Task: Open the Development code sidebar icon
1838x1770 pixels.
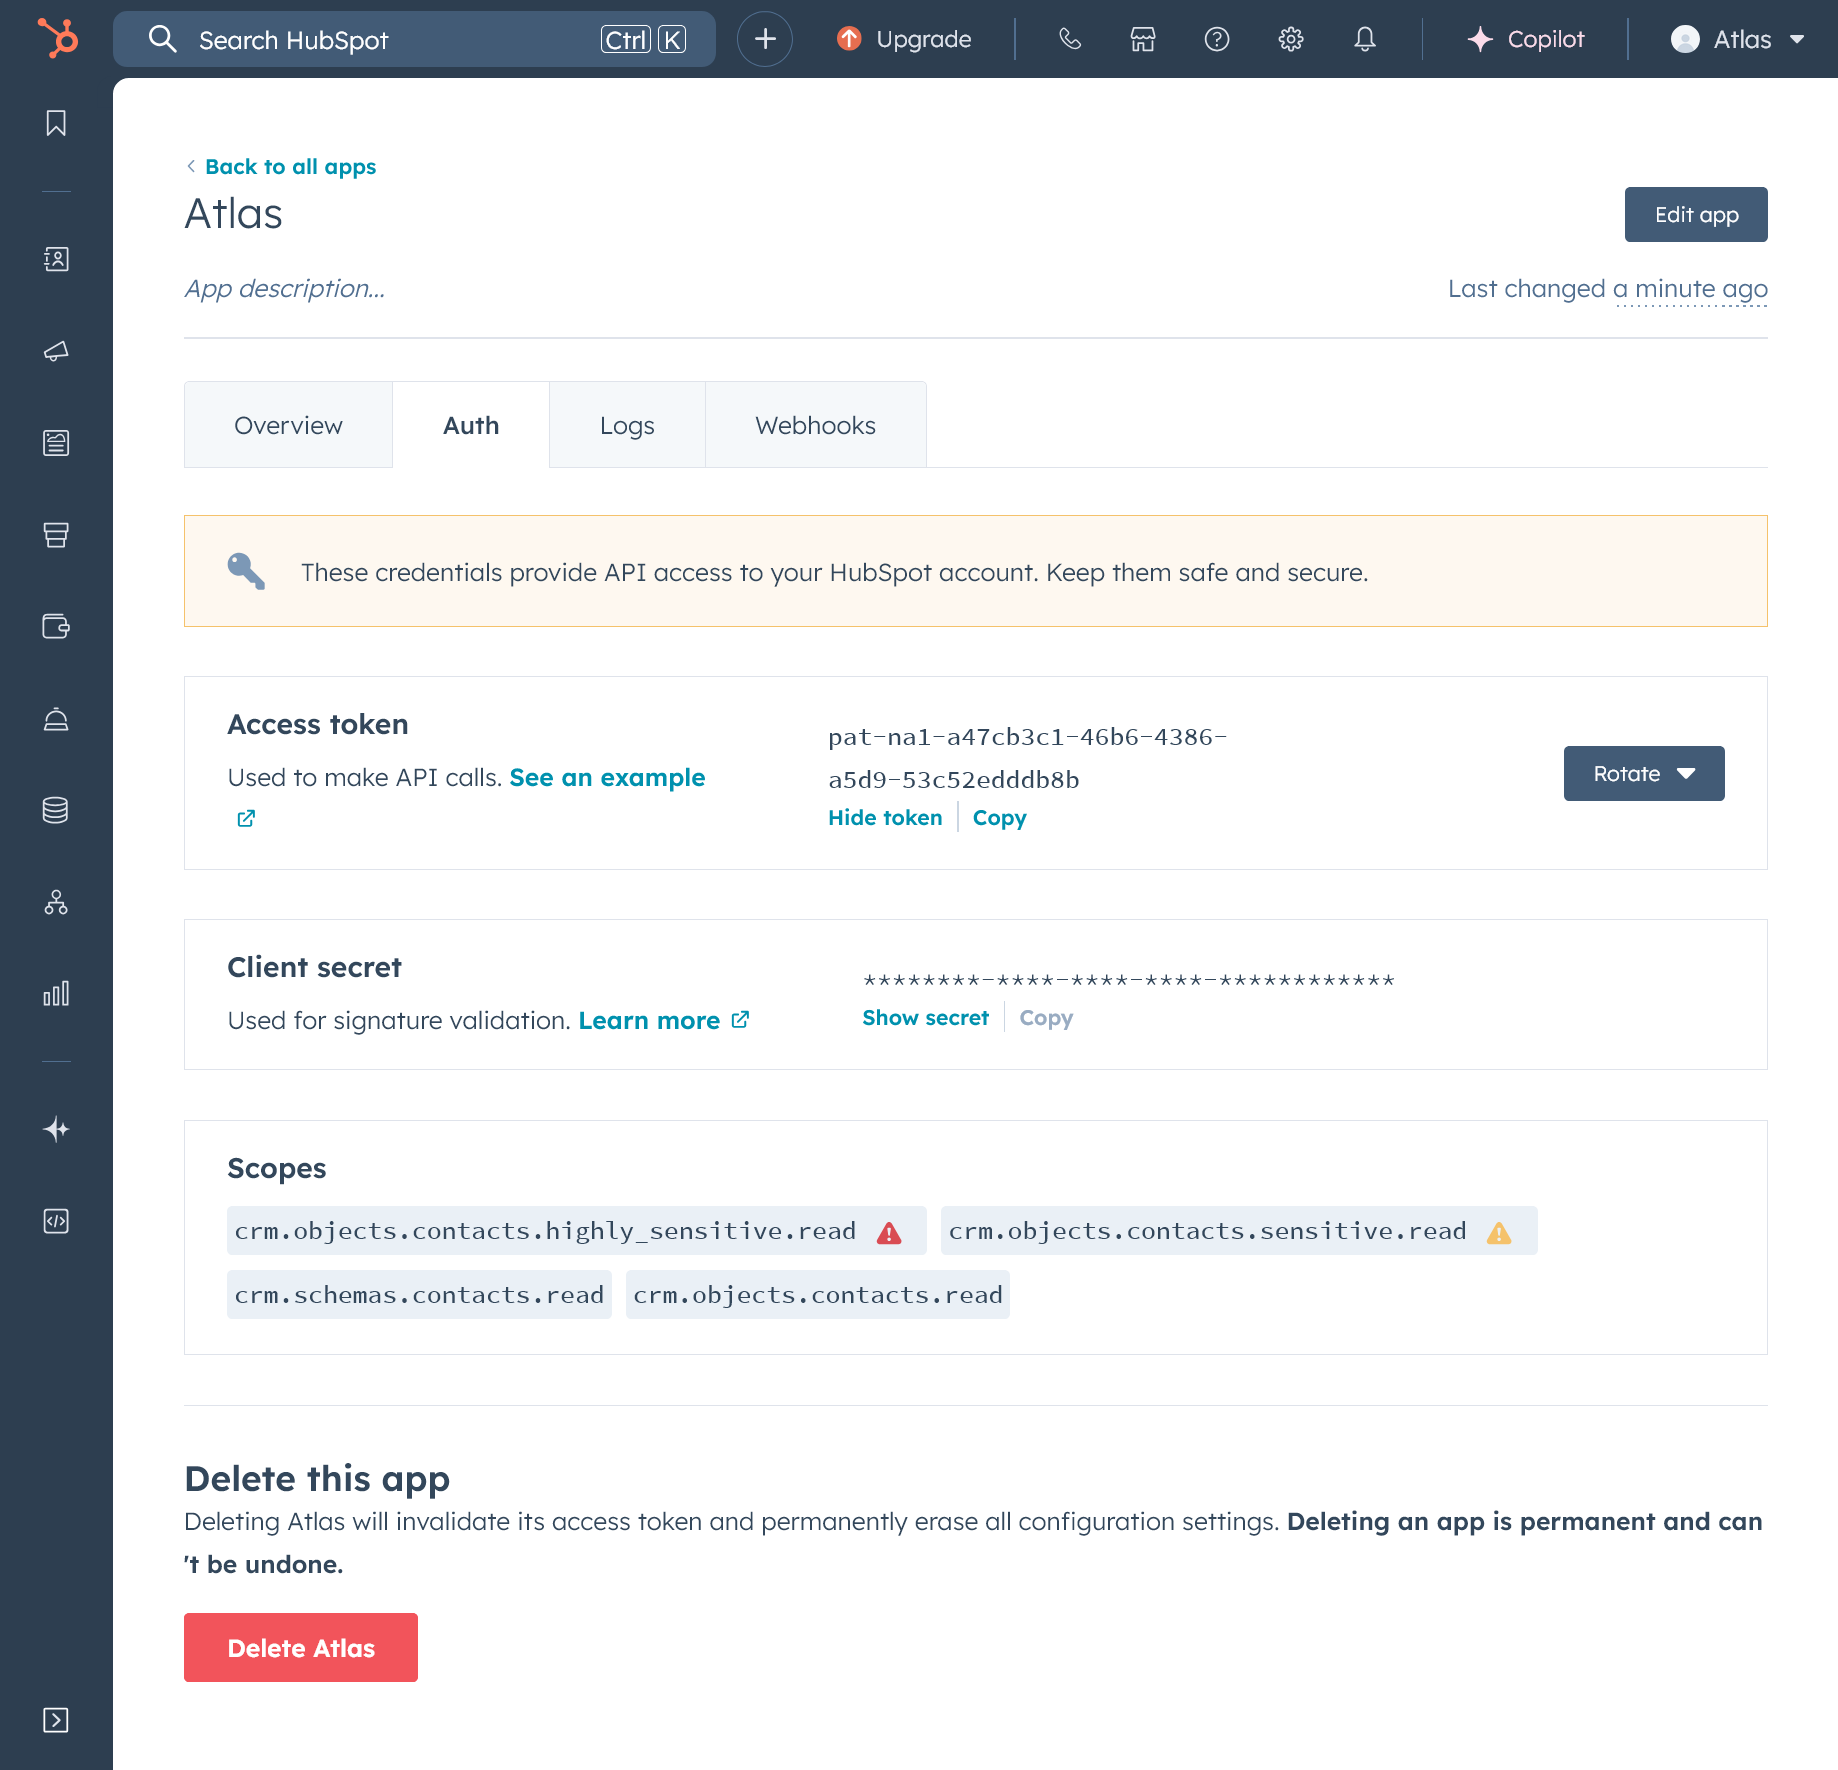Action: (x=56, y=1221)
